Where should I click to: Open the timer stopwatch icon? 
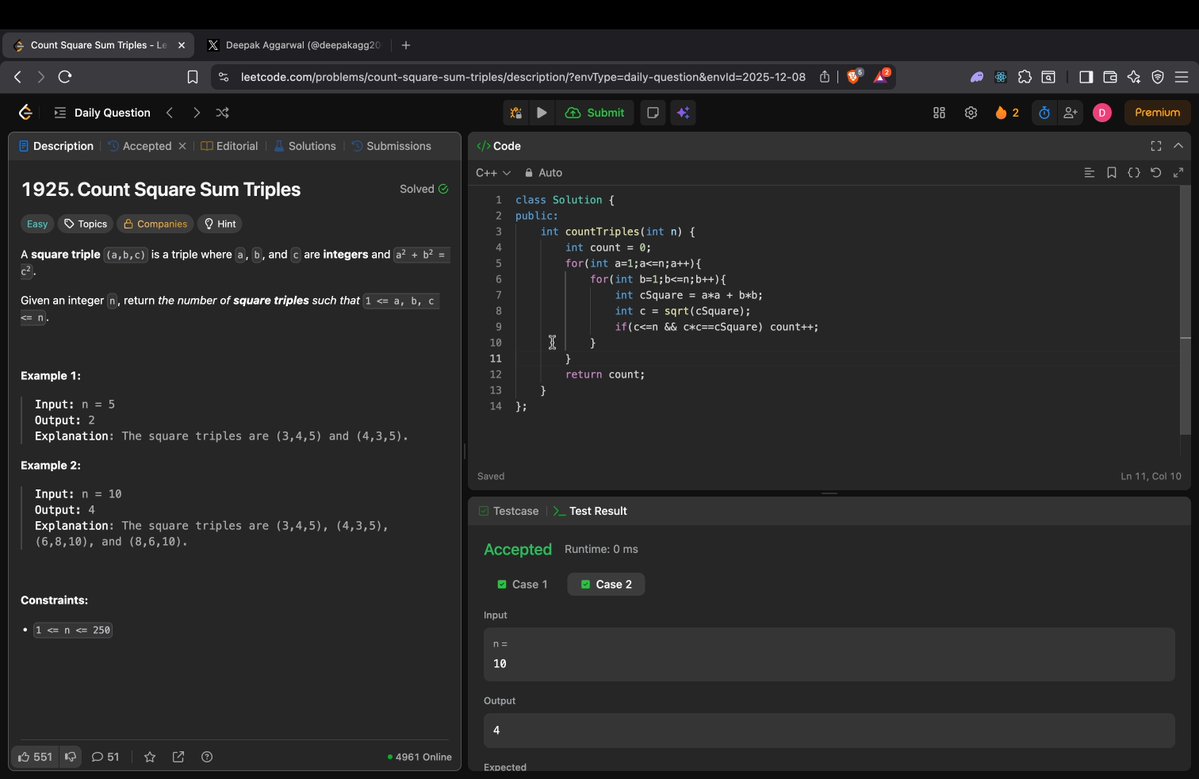1043,112
